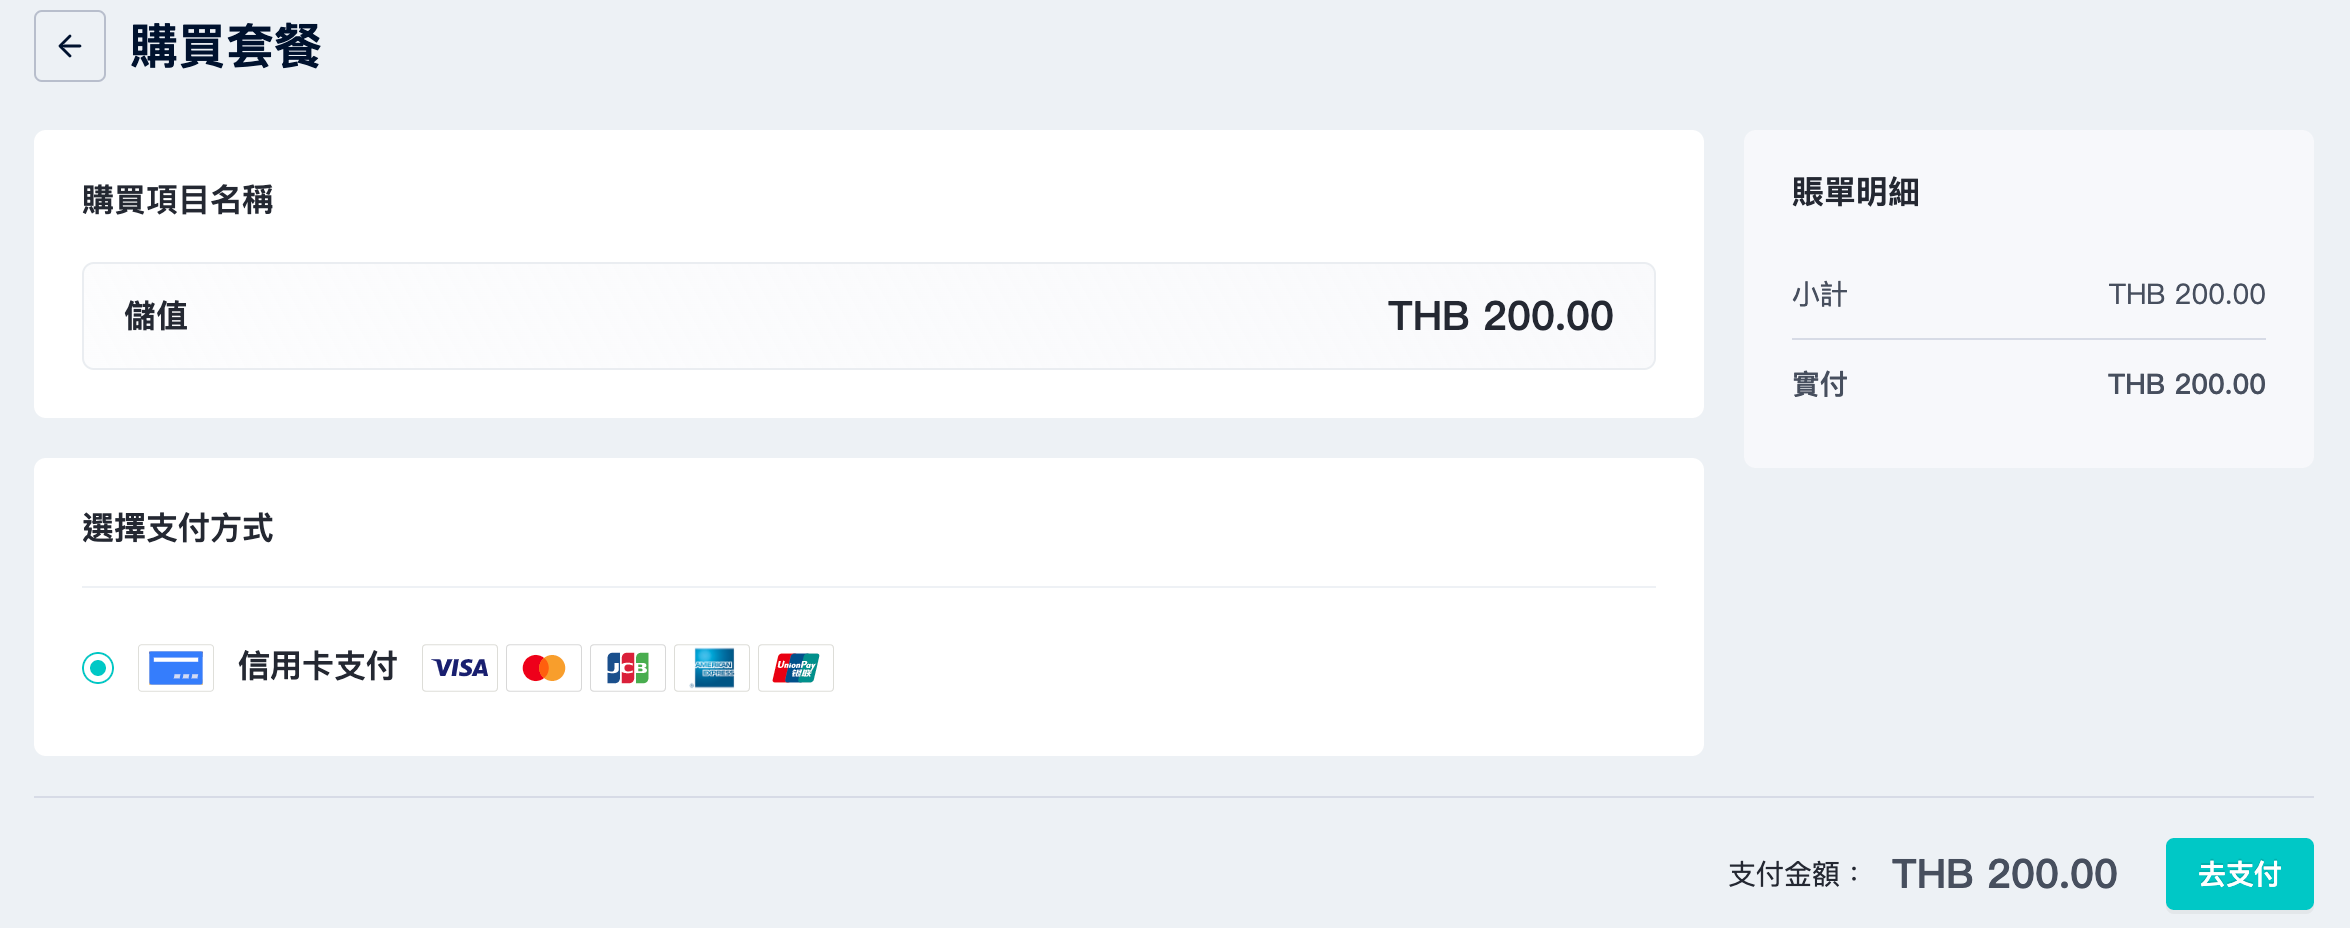Click the 購買項目名稱 section heading
Viewport: 2350px width, 928px height.
178,200
